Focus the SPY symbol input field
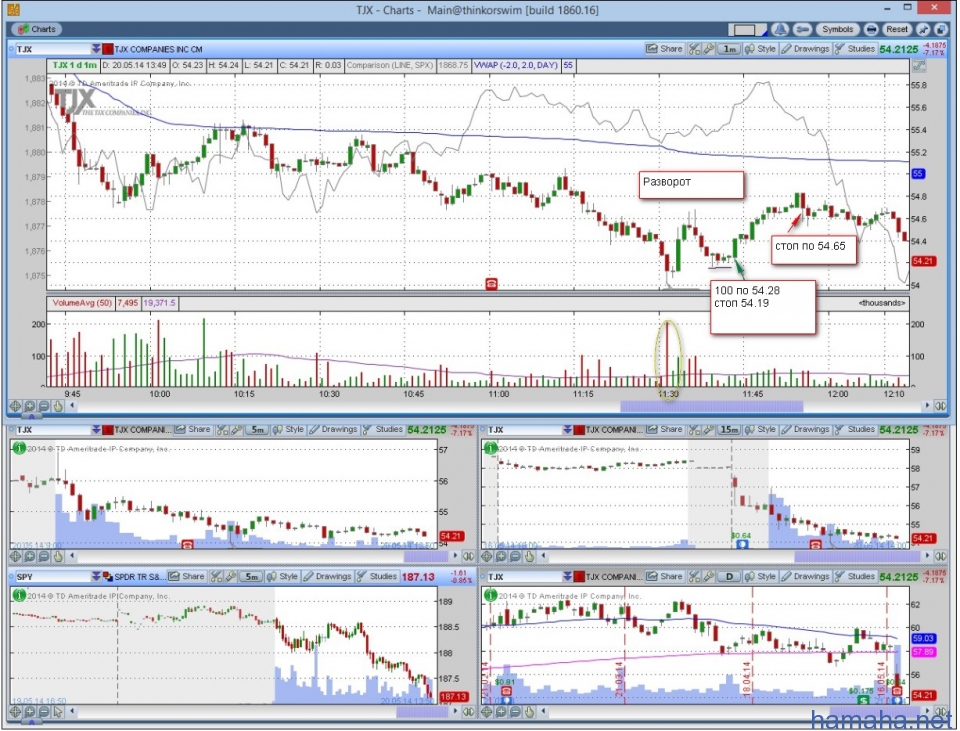The image size is (960, 731). 53,577
